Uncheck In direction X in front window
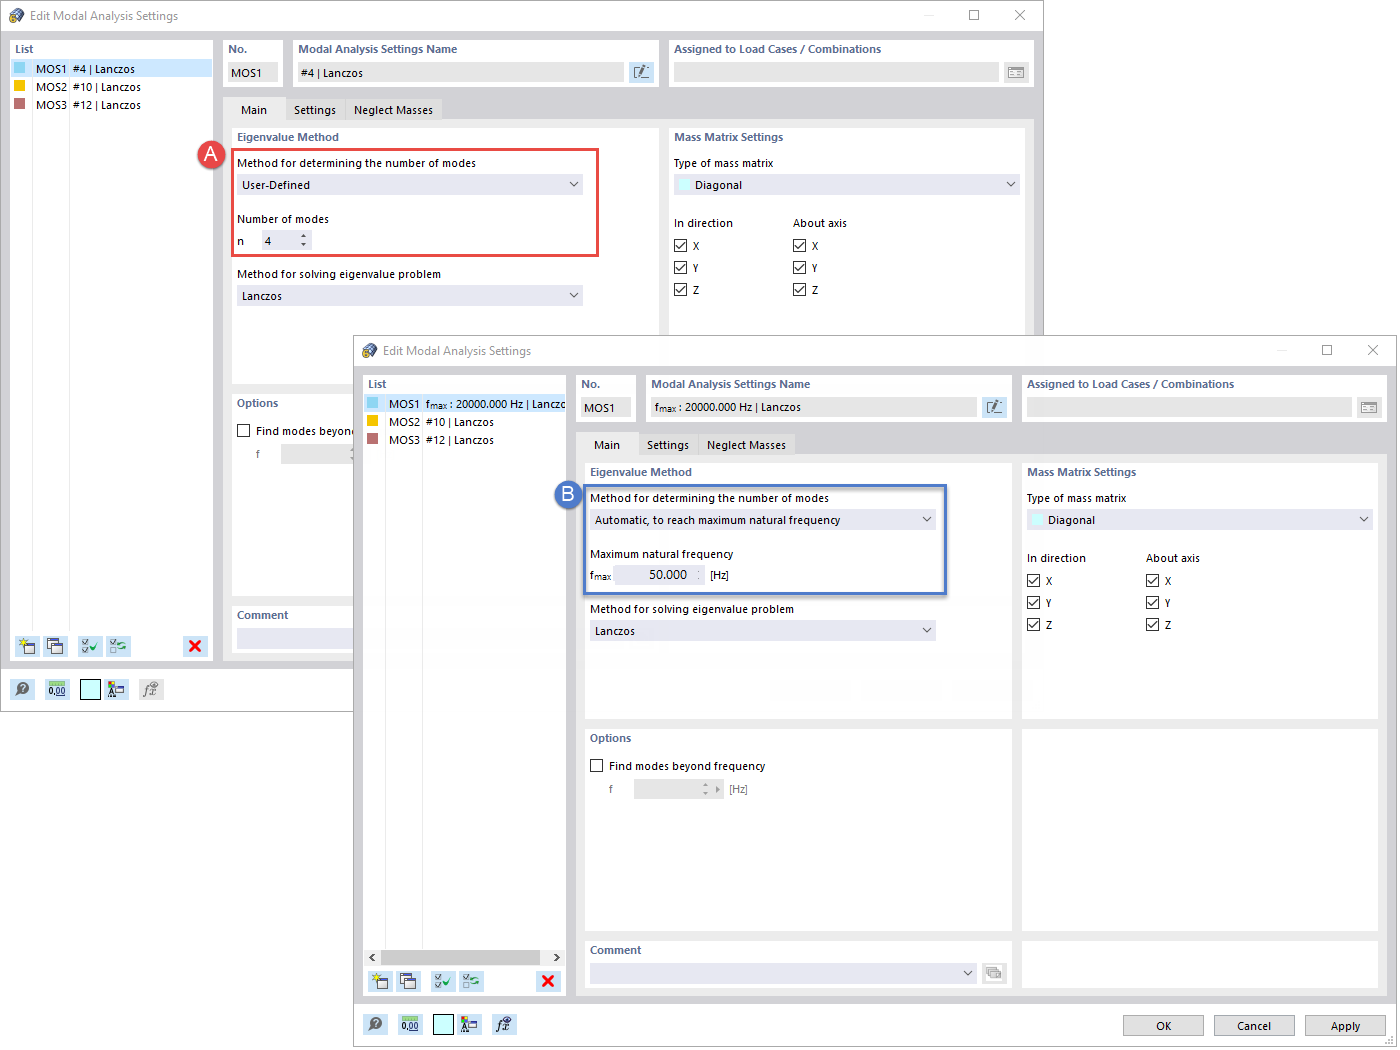The width and height of the screenshot is (1400, 1050). (x=1034, y=581)
